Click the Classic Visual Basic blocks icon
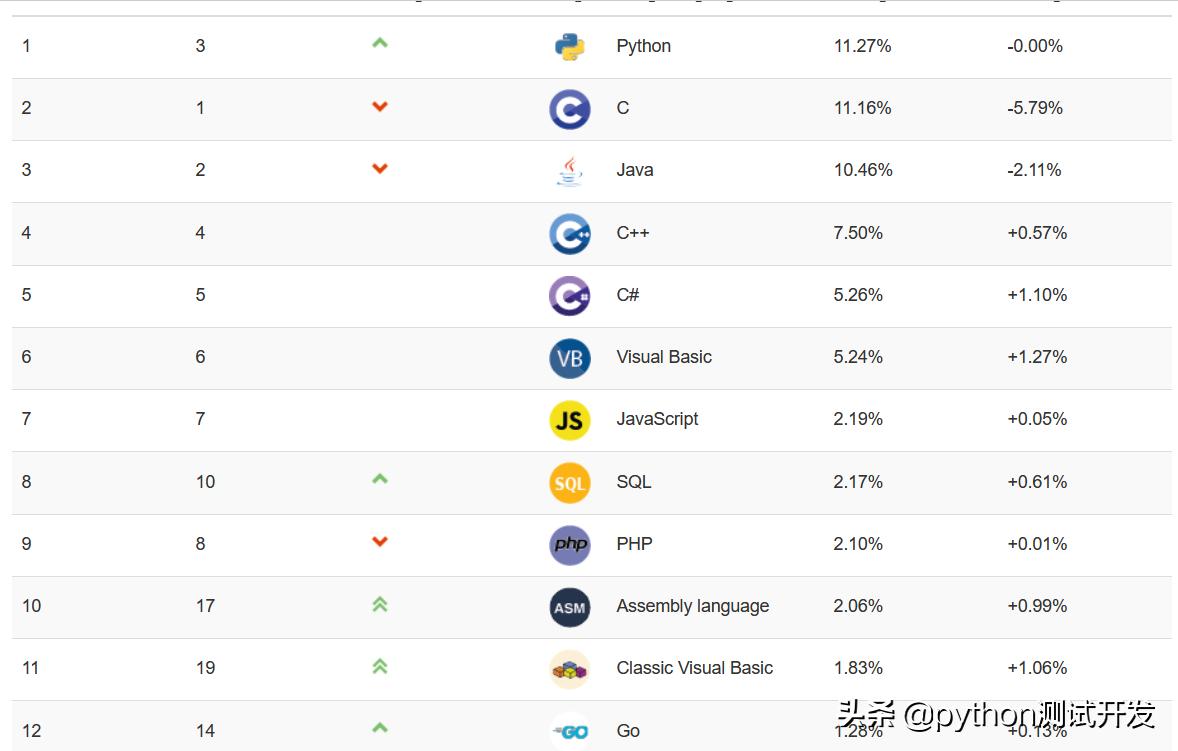Image resolution: width=1178 pixels, height=751 pixels. point(569,669)
